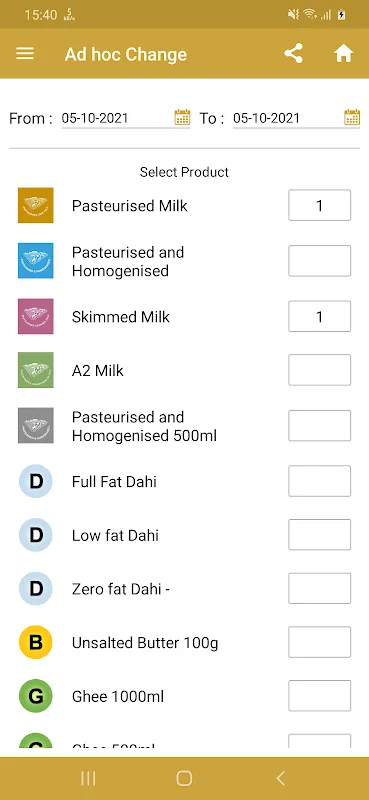Image resolution: width=369 pixels, height=800 pixels.
Task: Open the To date calendar icon
Action: [352, 117]
